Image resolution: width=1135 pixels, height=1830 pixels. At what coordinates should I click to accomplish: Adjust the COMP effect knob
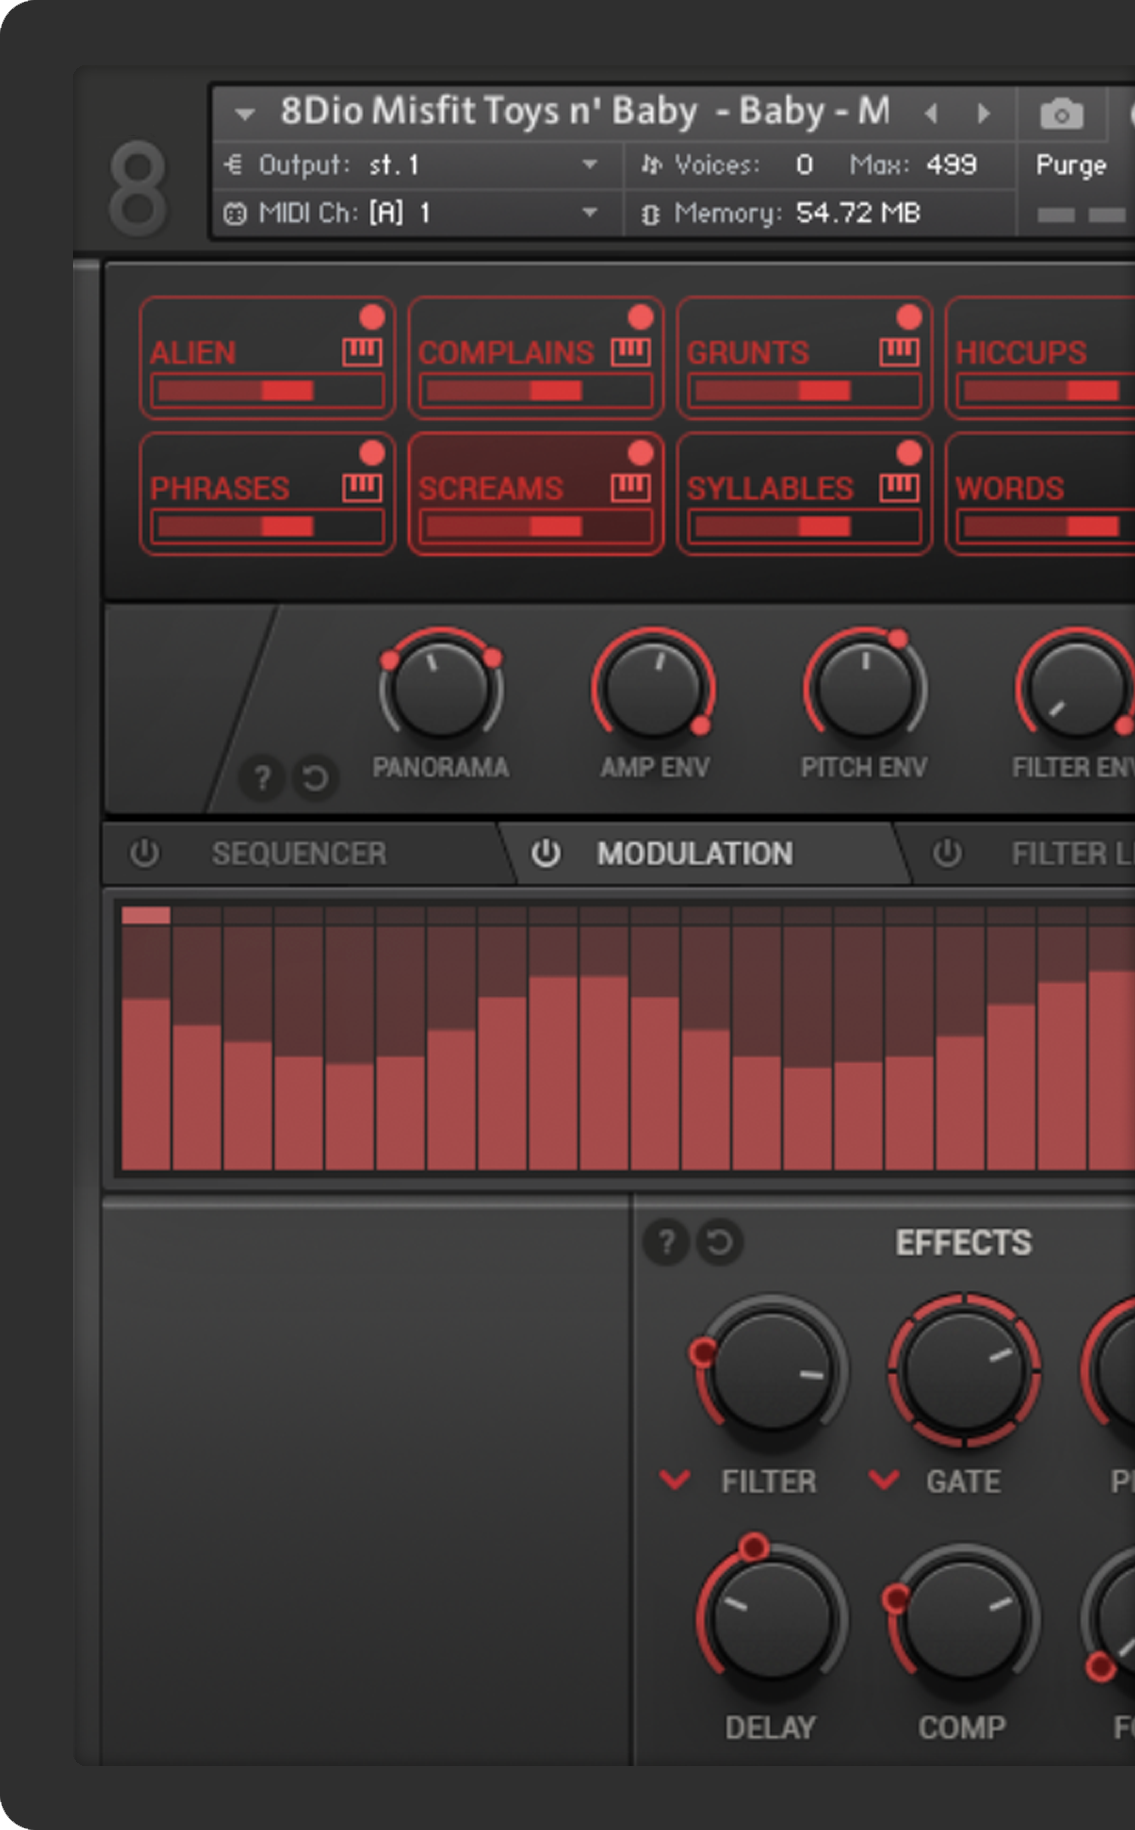point(964,1619)
